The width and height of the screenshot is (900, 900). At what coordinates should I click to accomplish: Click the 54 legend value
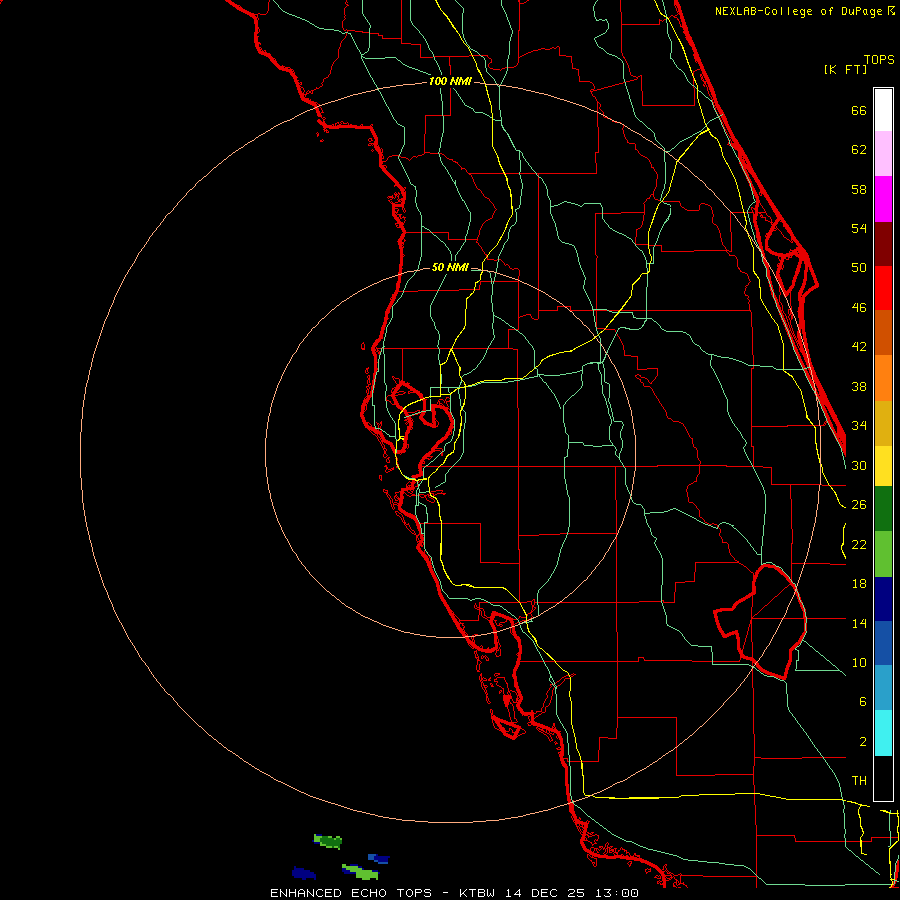coord(859,228)
